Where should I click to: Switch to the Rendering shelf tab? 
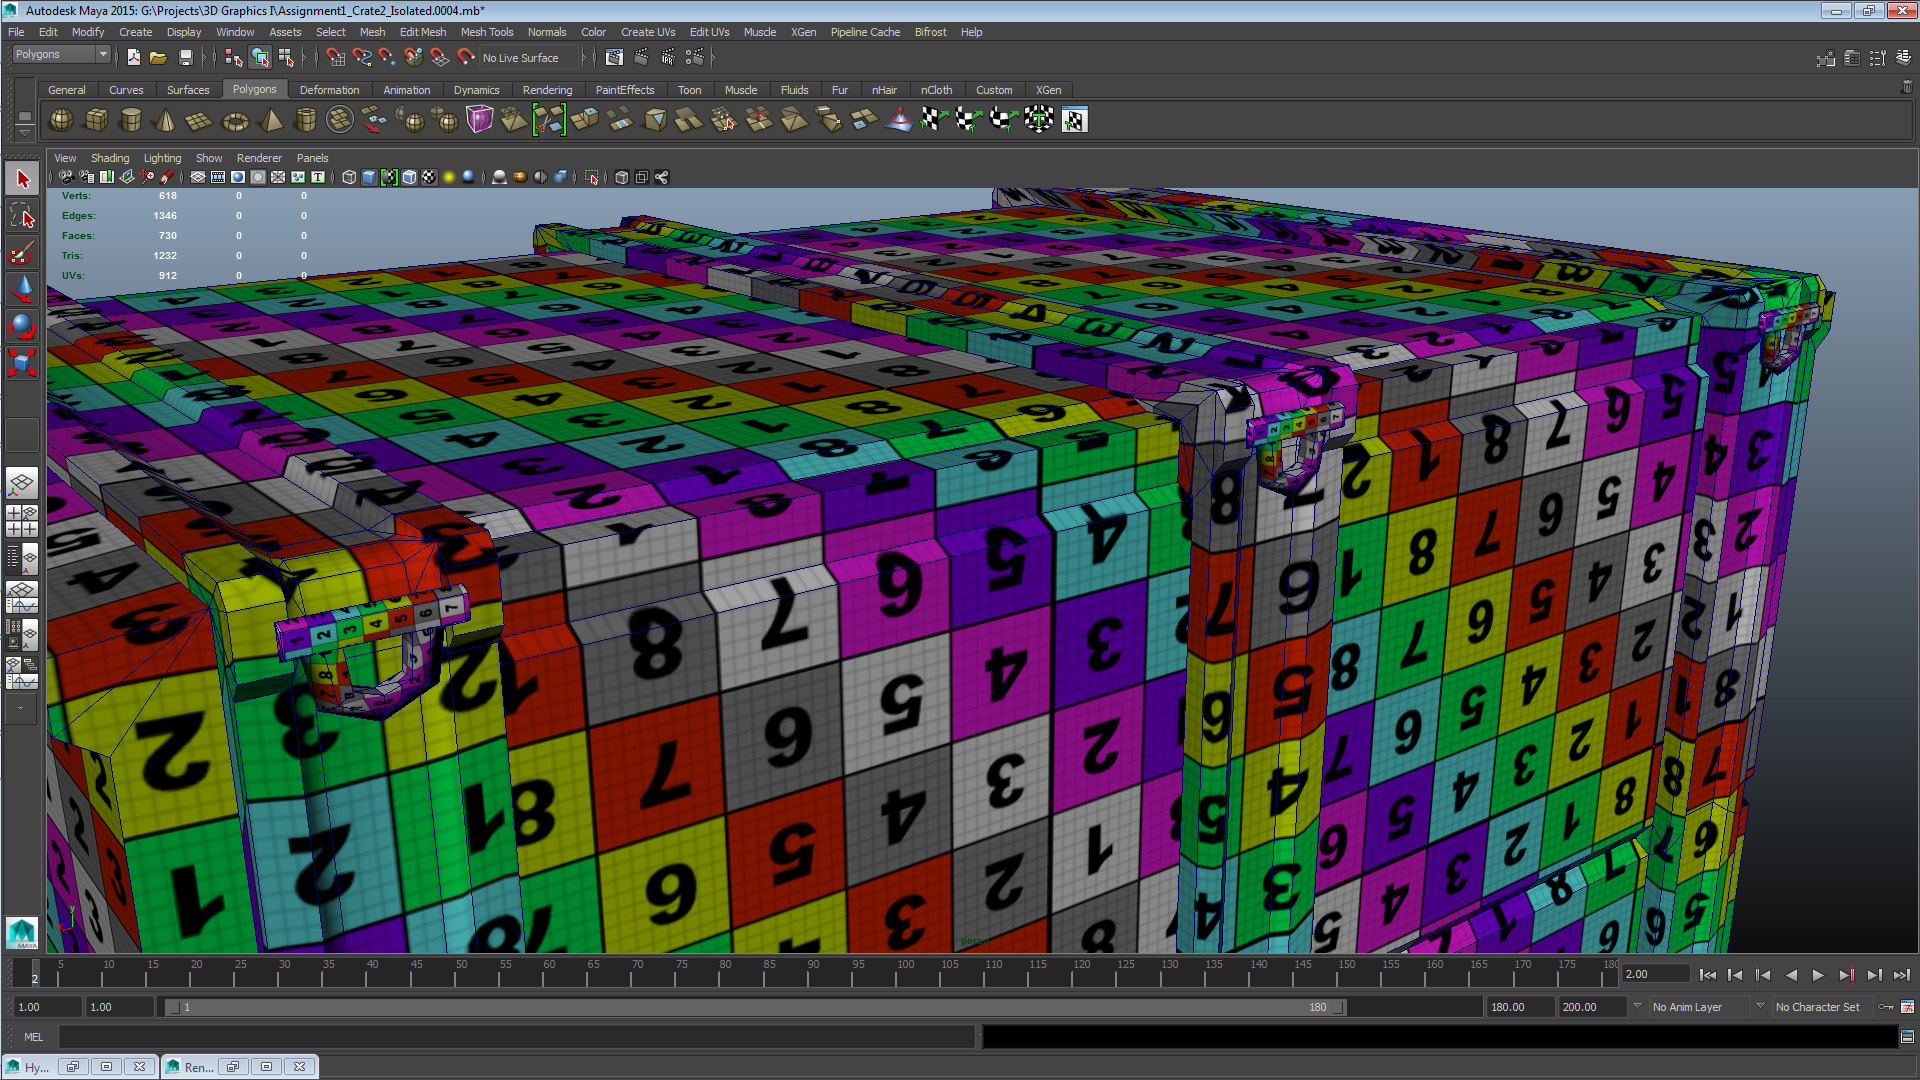(x=548, y=89)
